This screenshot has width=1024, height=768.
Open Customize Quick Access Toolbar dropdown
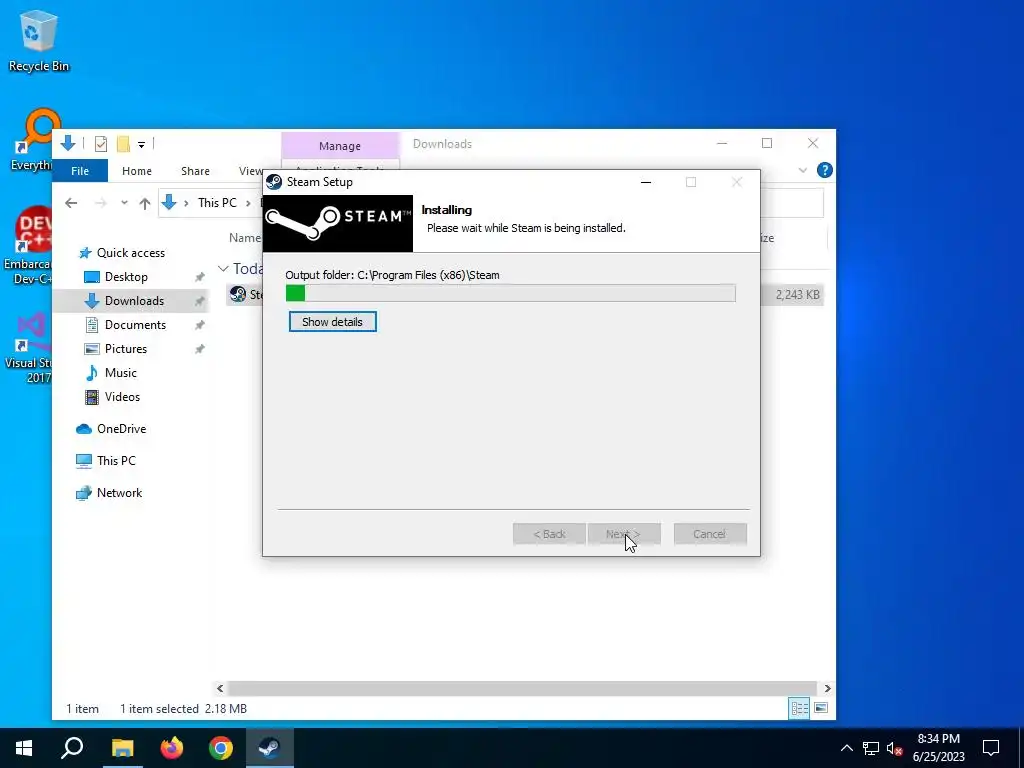[141, 144]
